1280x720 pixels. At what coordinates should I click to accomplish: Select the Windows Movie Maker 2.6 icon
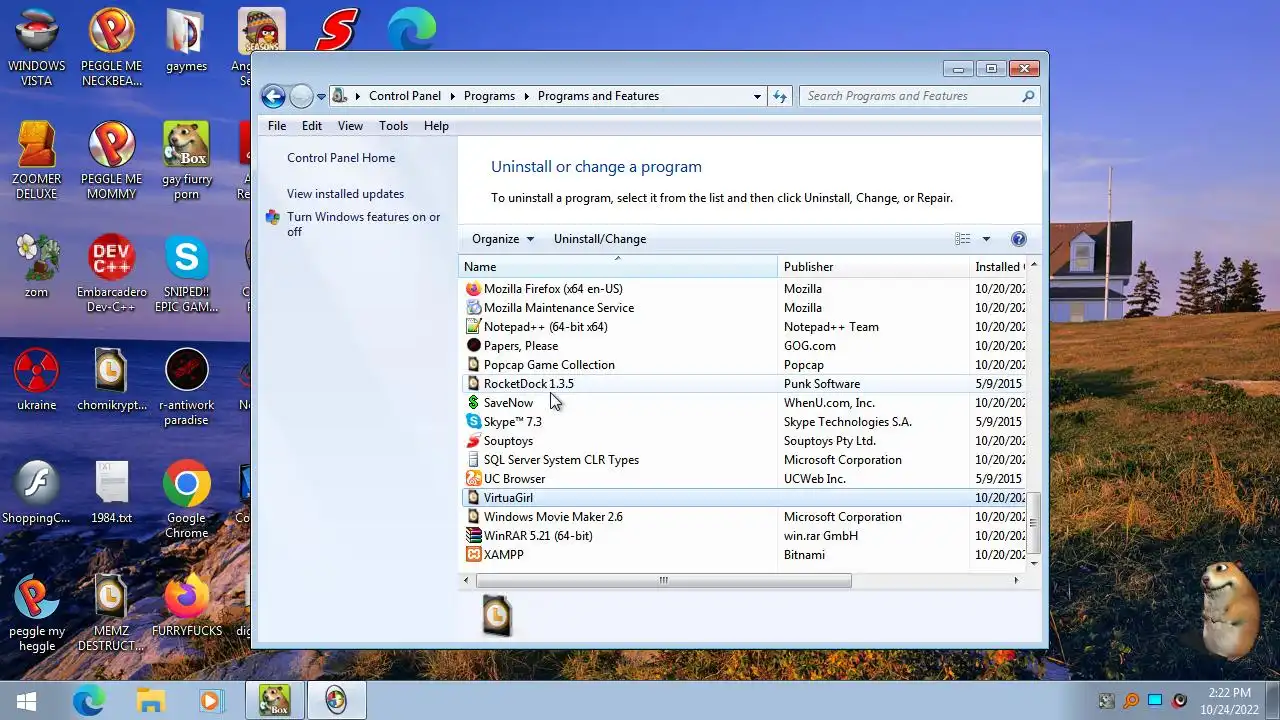pyautogui.click(x=474, y=517)
